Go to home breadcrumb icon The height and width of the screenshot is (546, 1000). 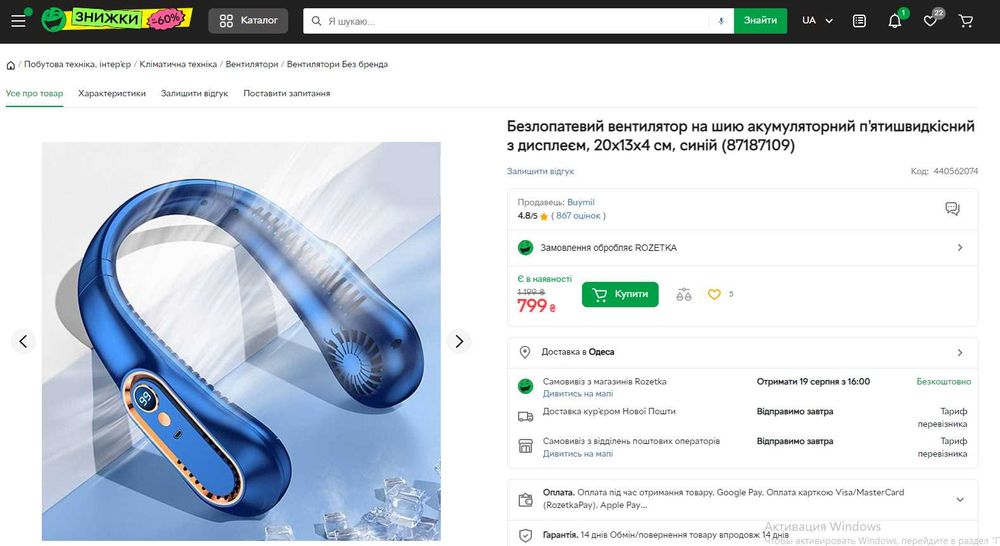(11, 65)
